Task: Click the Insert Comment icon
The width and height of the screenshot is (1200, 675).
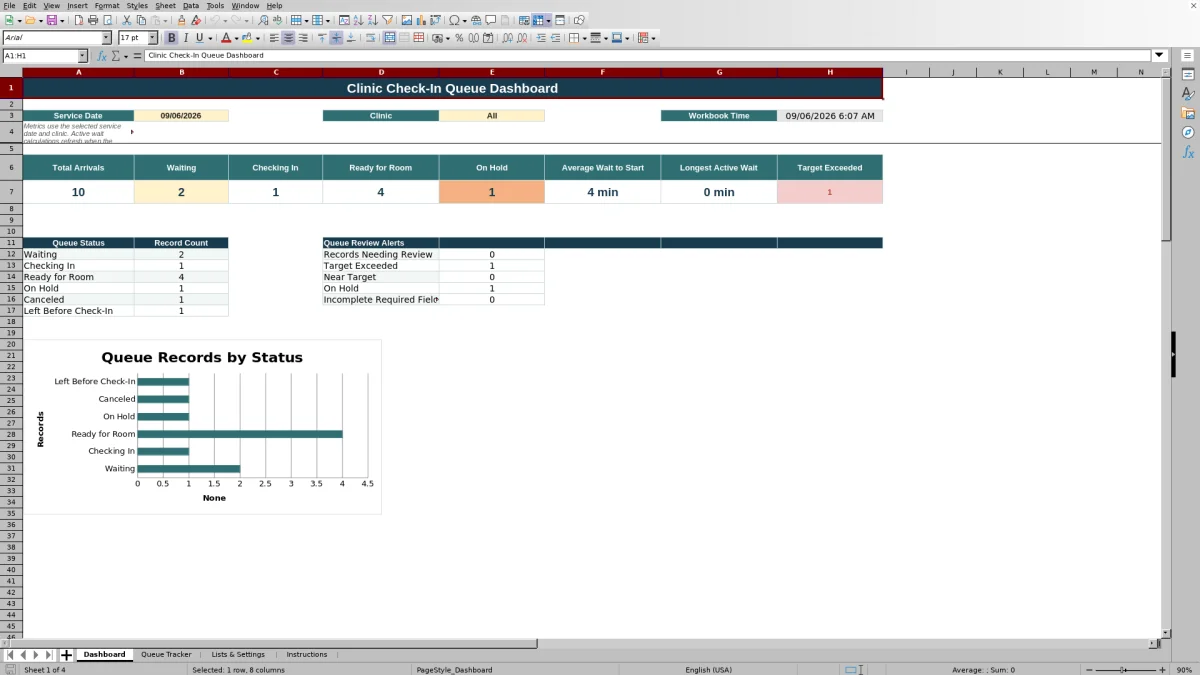Action: [x=491, y=20]
